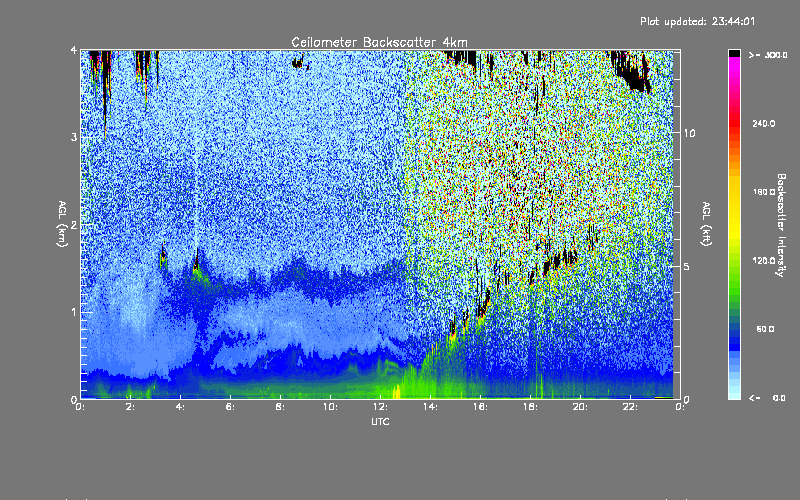The width and height of the screenshot is (800, 500).
Task: Click the 'Plot updated: 23:44:01' timestamp
Action: coord(697,21)
